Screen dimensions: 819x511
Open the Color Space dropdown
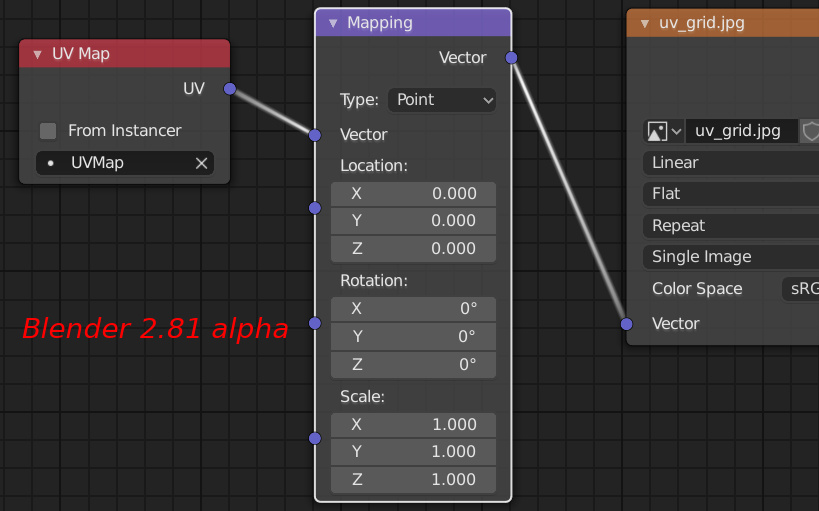(x=801, y=289)
